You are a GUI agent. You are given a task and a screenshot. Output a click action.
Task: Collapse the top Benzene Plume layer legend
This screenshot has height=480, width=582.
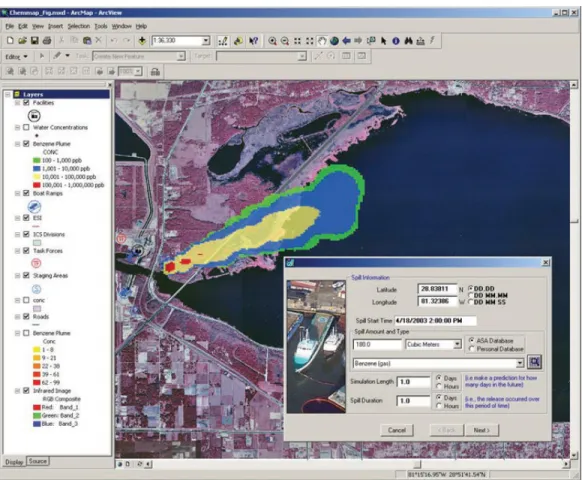pos(17,144)
